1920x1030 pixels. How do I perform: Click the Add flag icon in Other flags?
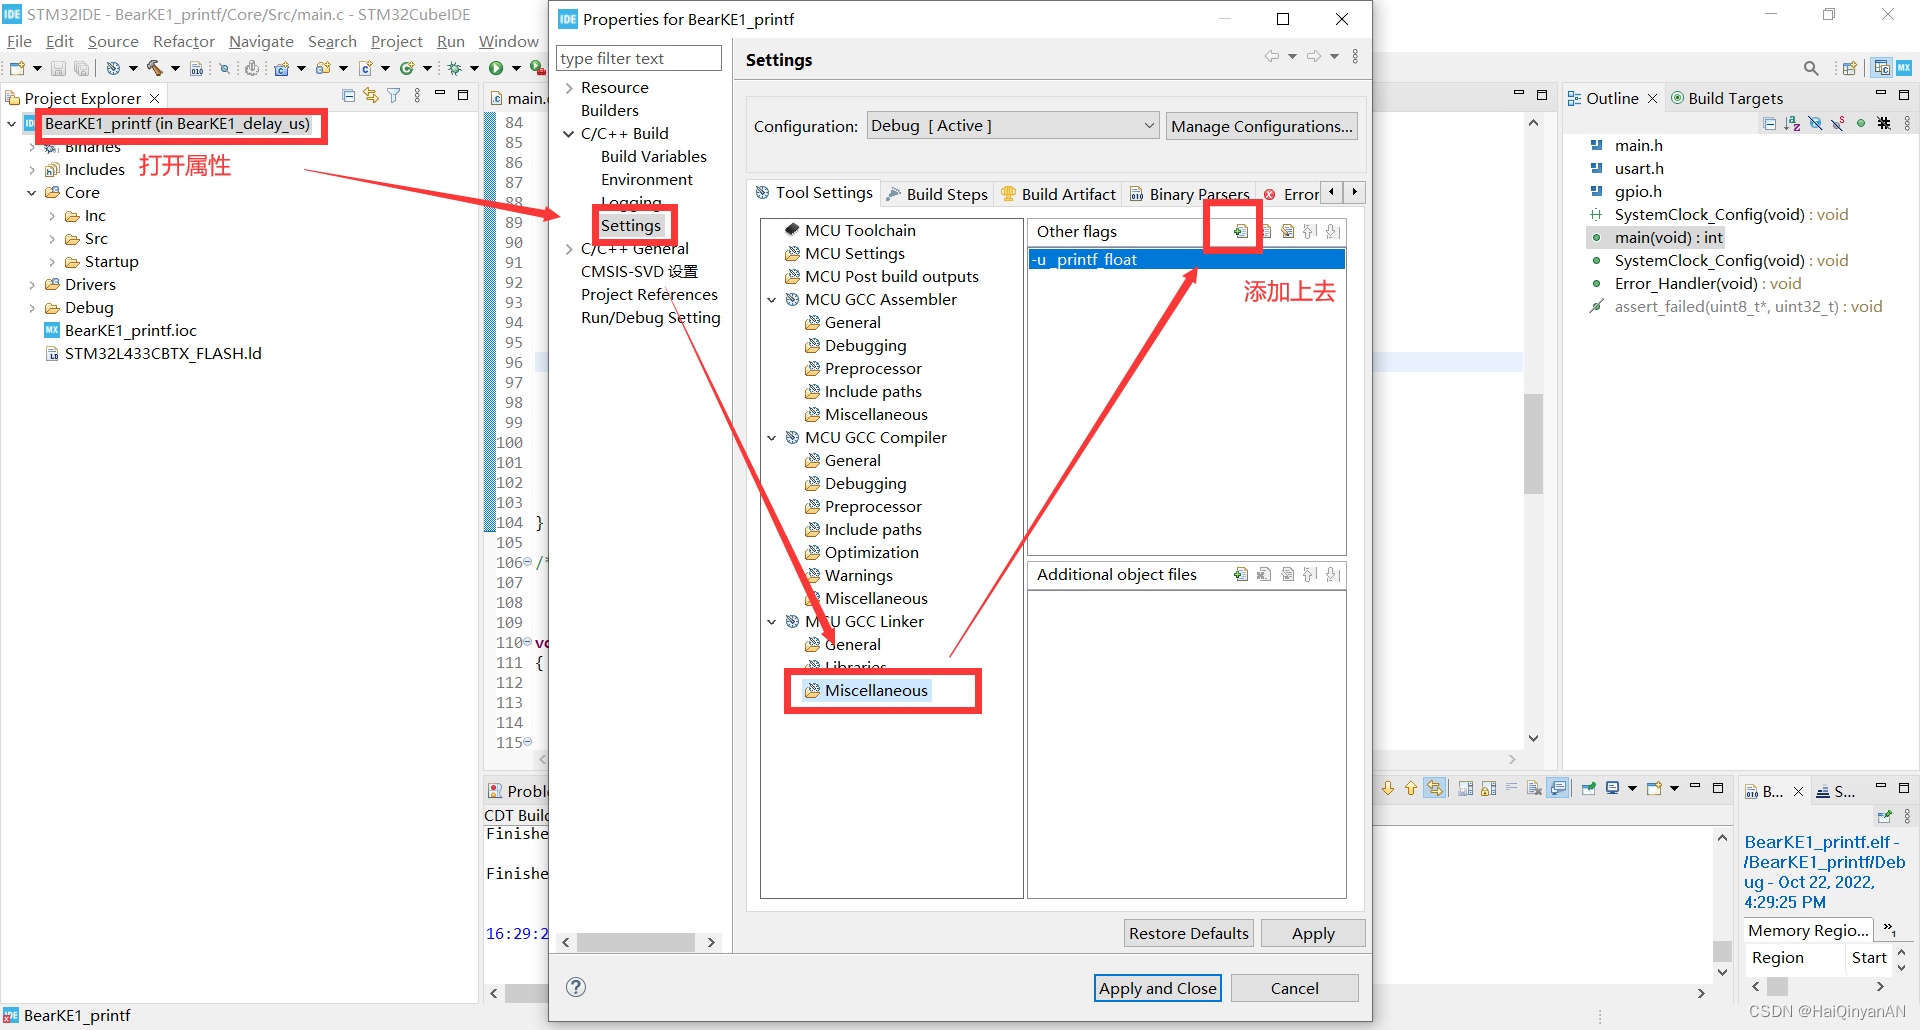click(x=1240, y=231)
